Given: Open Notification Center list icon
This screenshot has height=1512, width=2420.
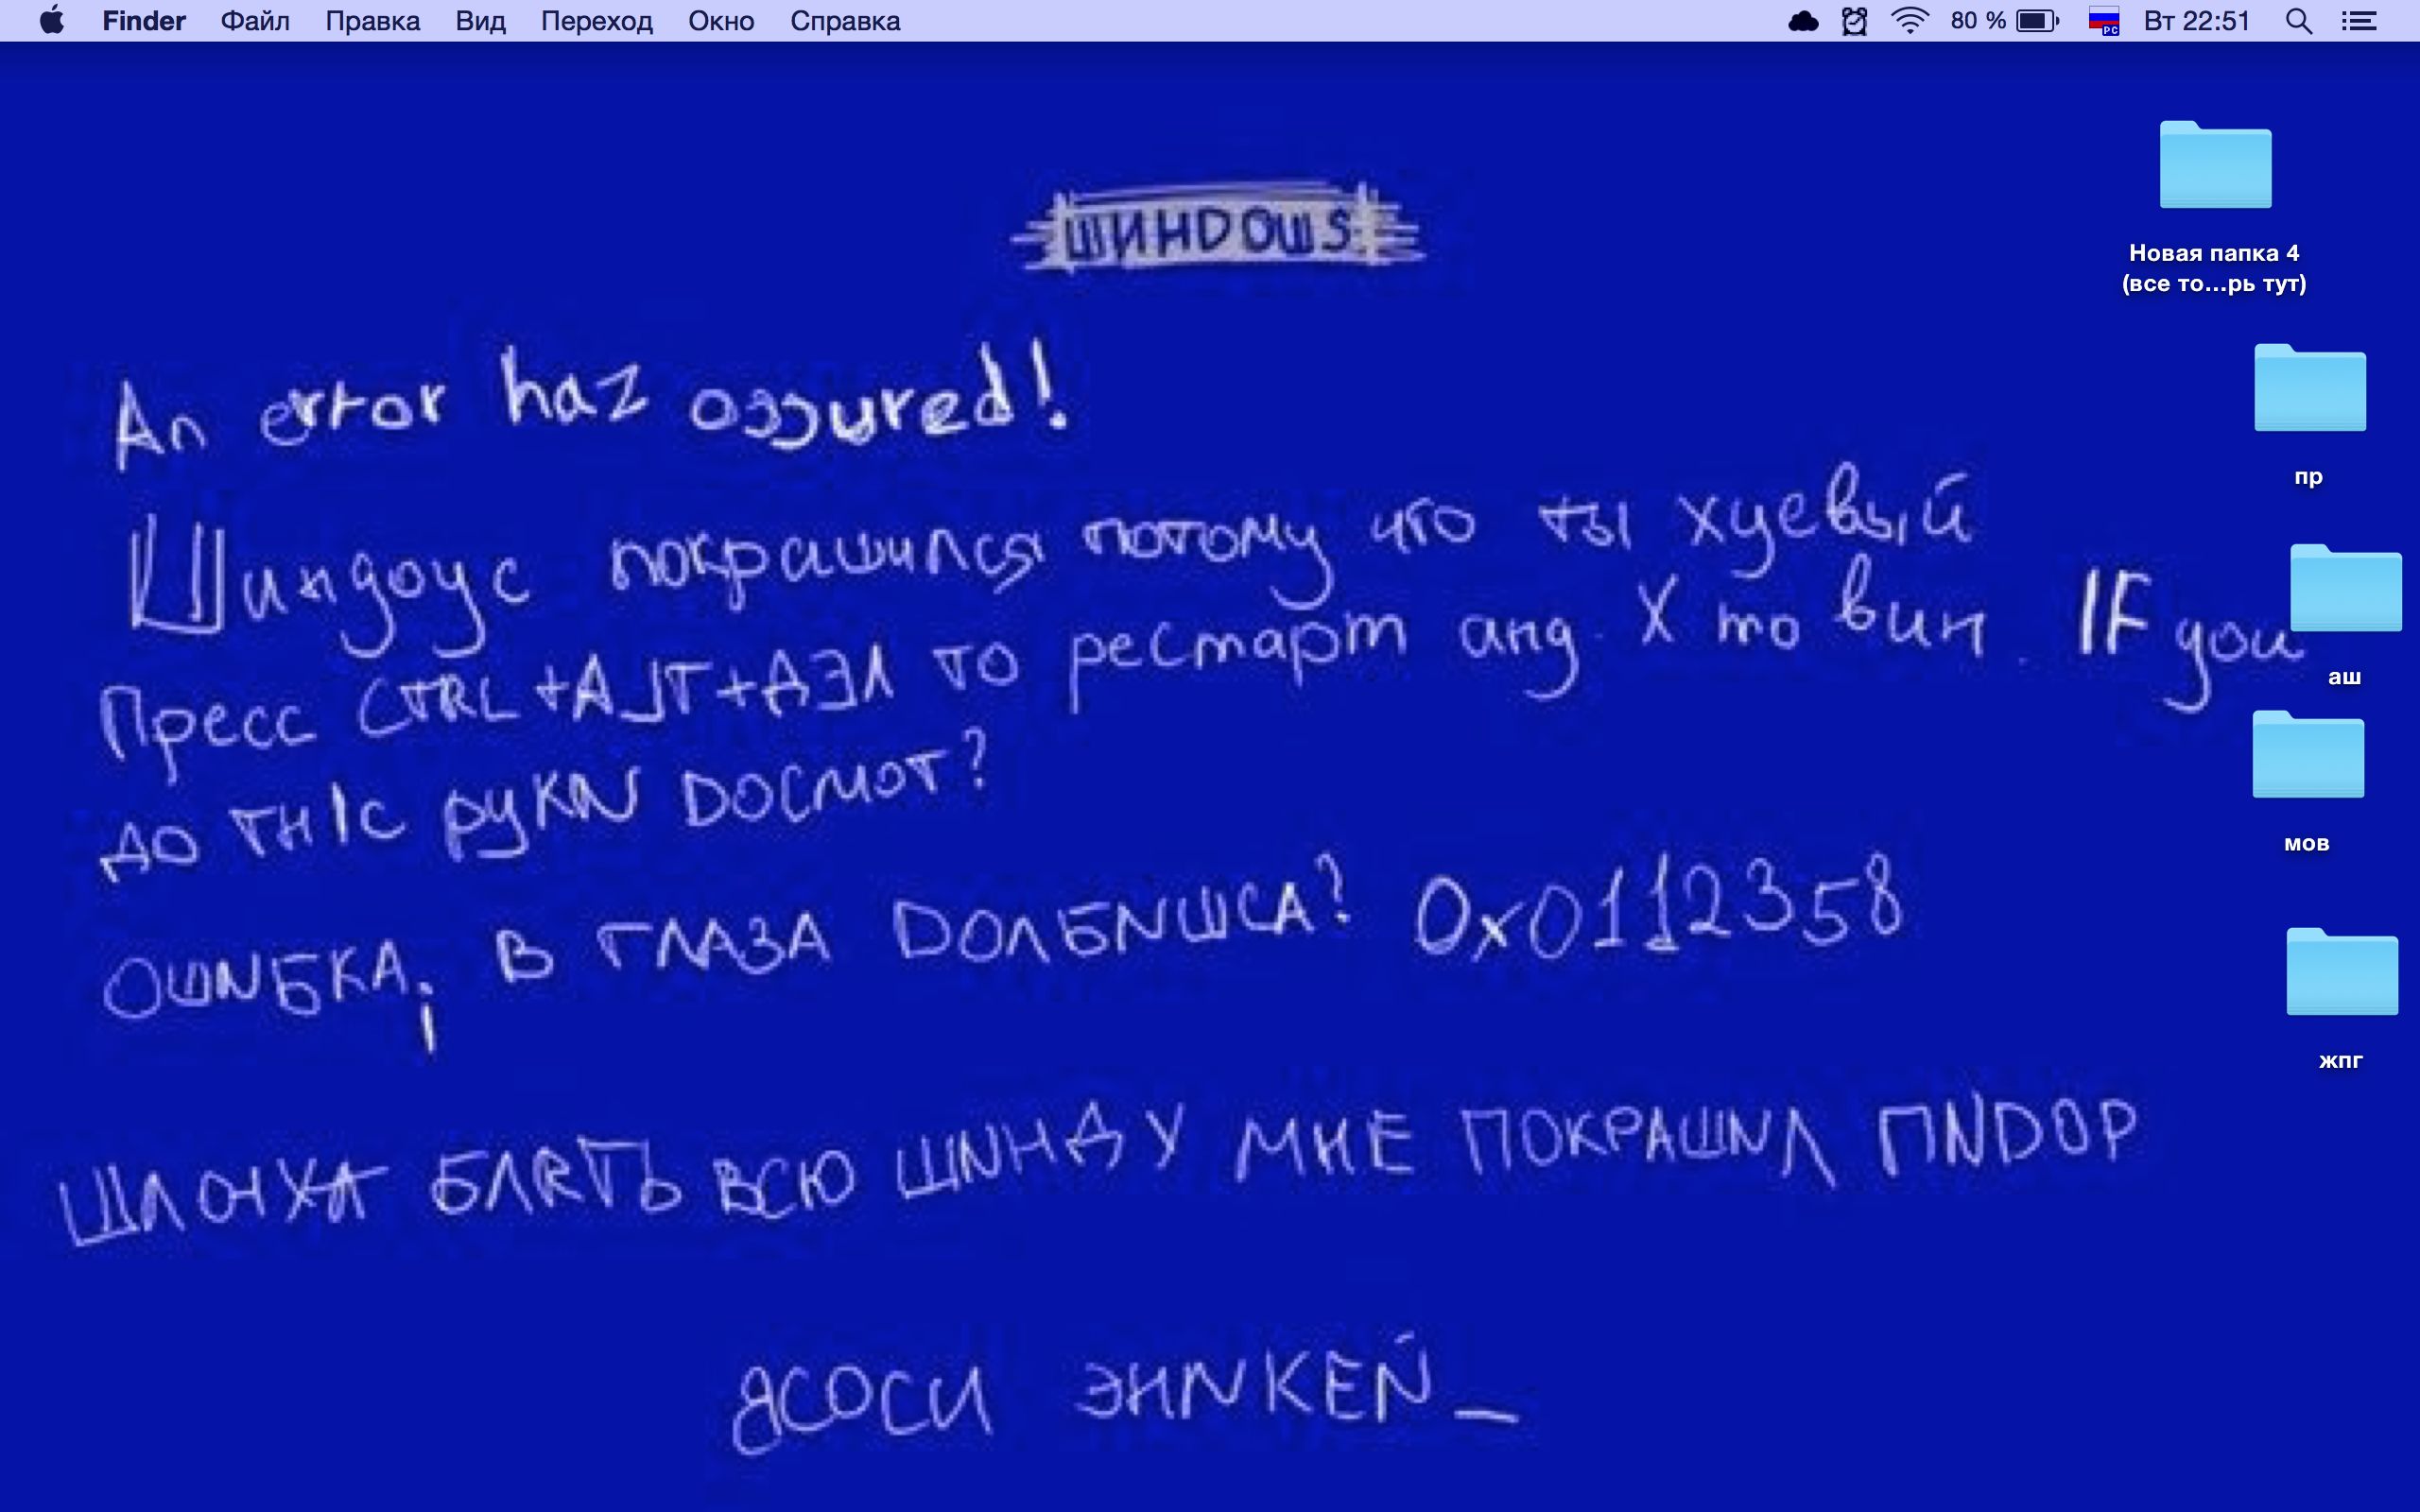Looking at the screenshot, I should [2359, 21].
